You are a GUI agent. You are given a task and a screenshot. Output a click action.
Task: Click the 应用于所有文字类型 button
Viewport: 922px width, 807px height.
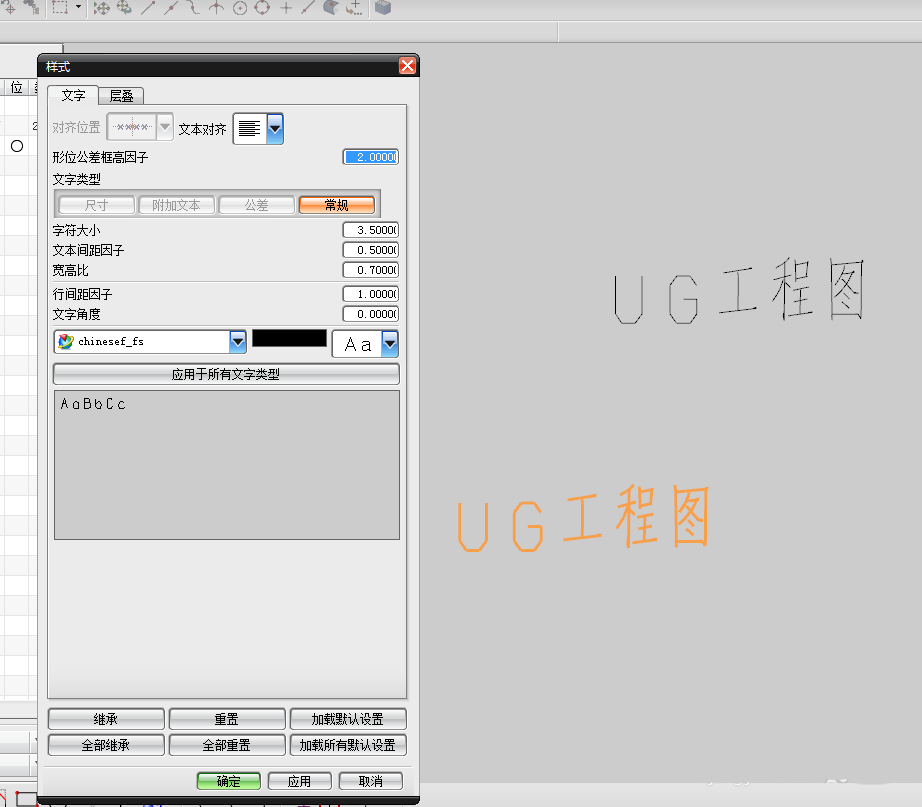(225, 373)
